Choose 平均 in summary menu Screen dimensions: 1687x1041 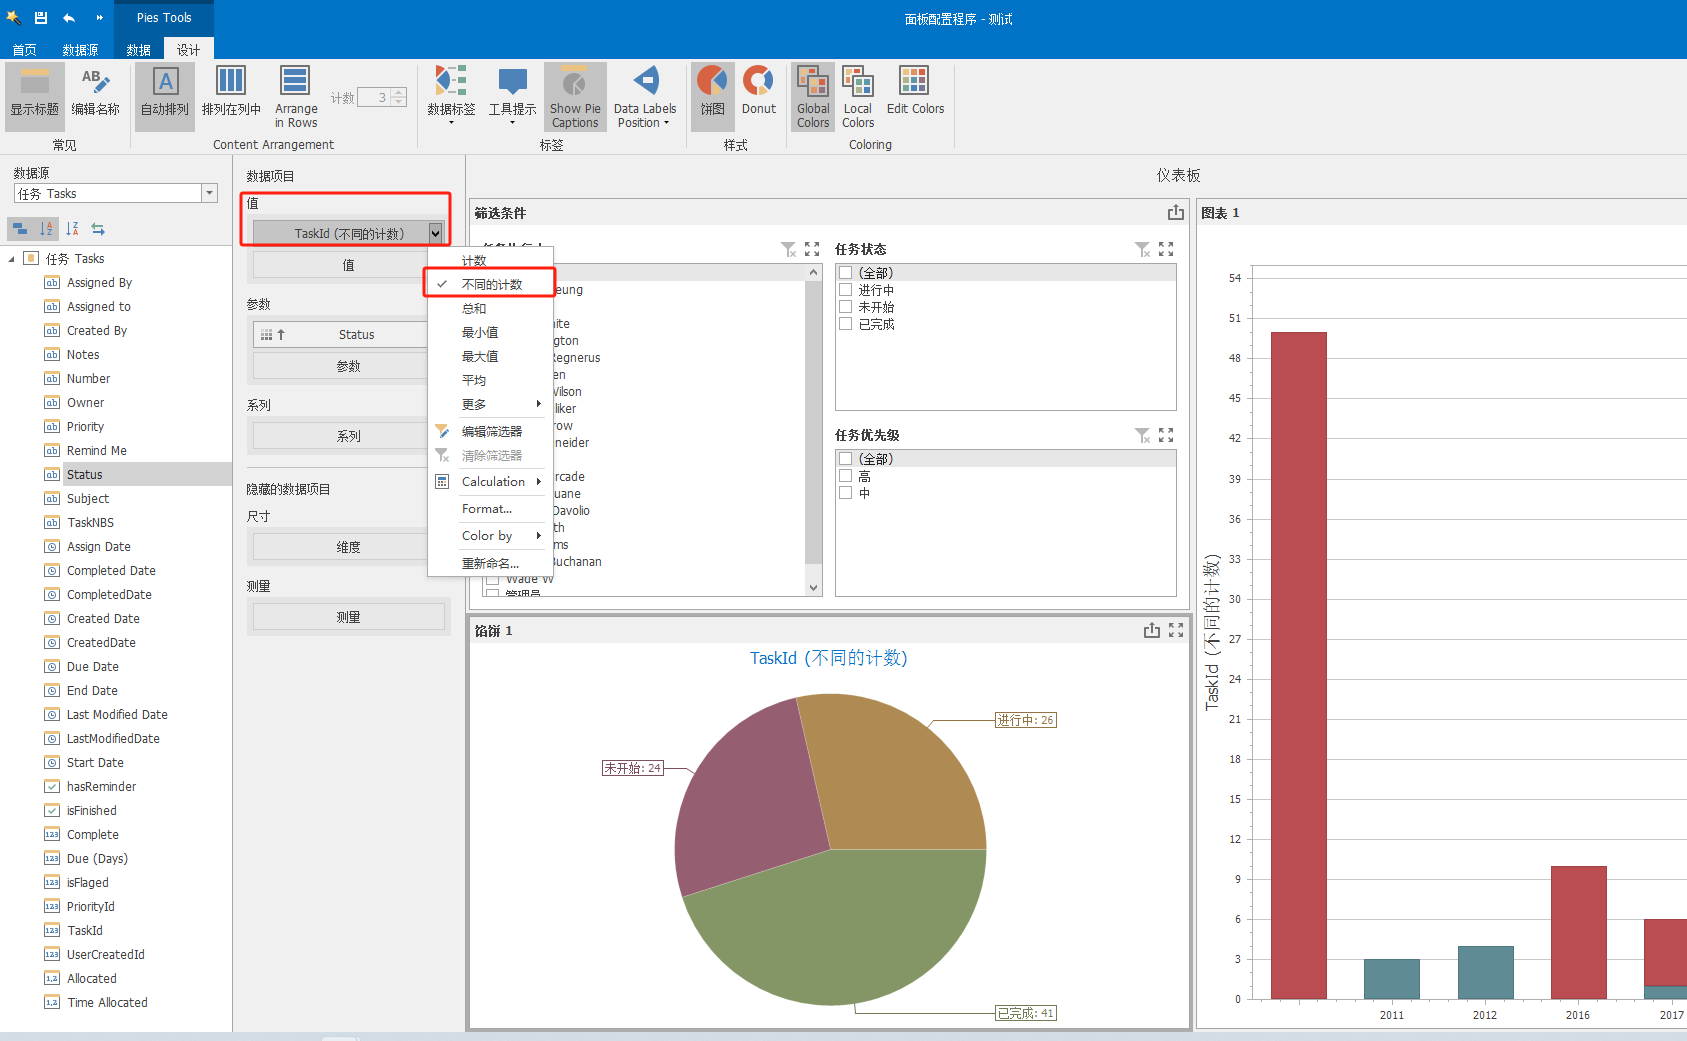pyautogui.click(x=491, y=380)
